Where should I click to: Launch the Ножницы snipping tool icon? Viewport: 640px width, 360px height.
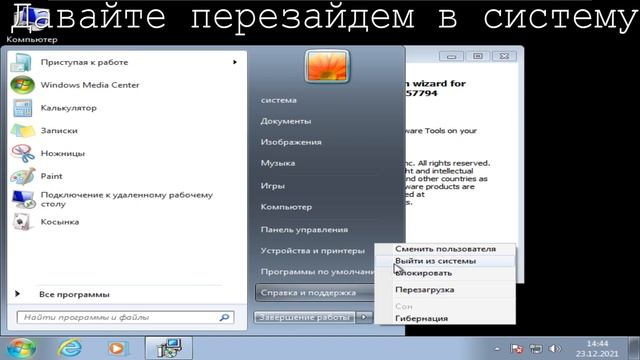click(x=23, y=153)
